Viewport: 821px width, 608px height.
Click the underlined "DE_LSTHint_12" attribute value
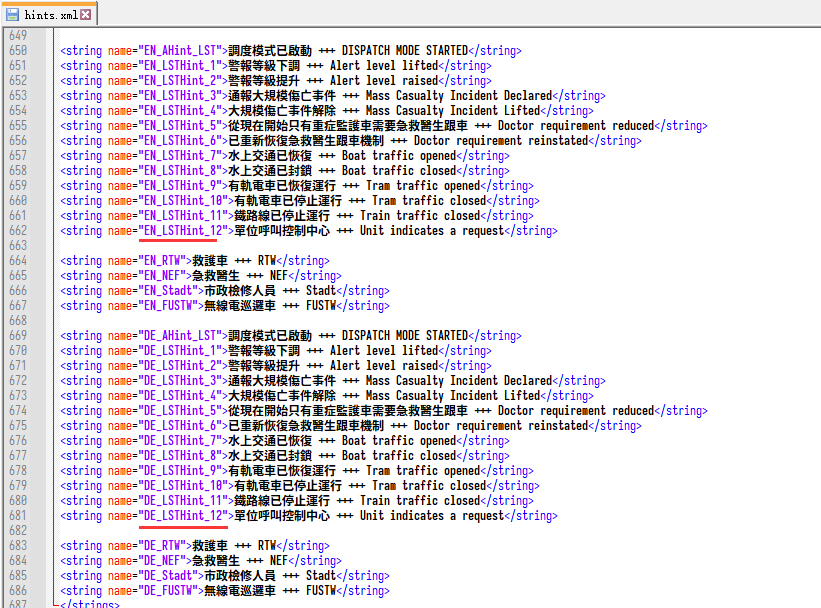point(183,516)
